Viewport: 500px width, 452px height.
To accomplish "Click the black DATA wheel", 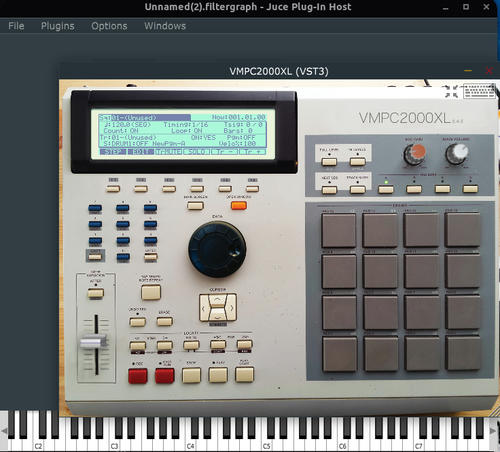I will tap(217, 249).
